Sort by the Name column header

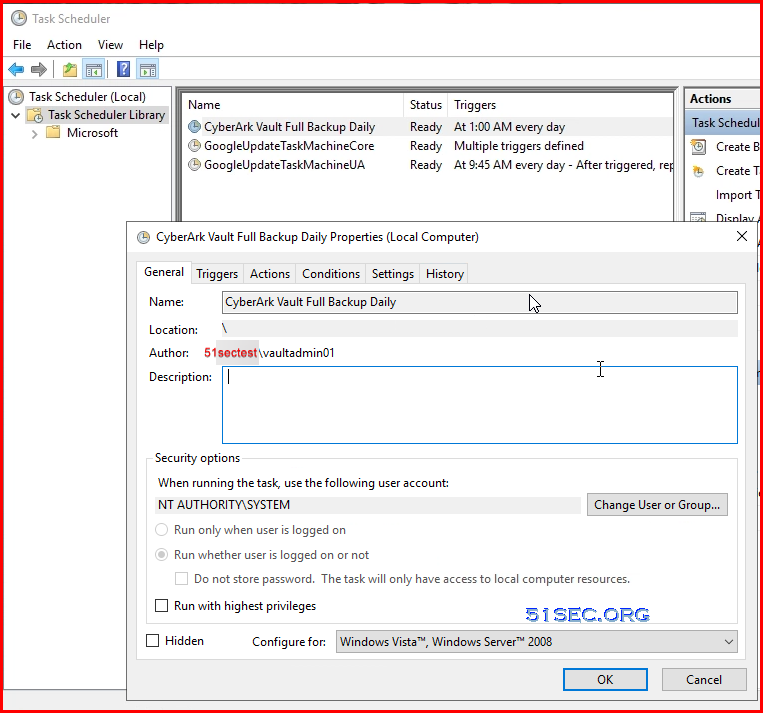point(292,105)
